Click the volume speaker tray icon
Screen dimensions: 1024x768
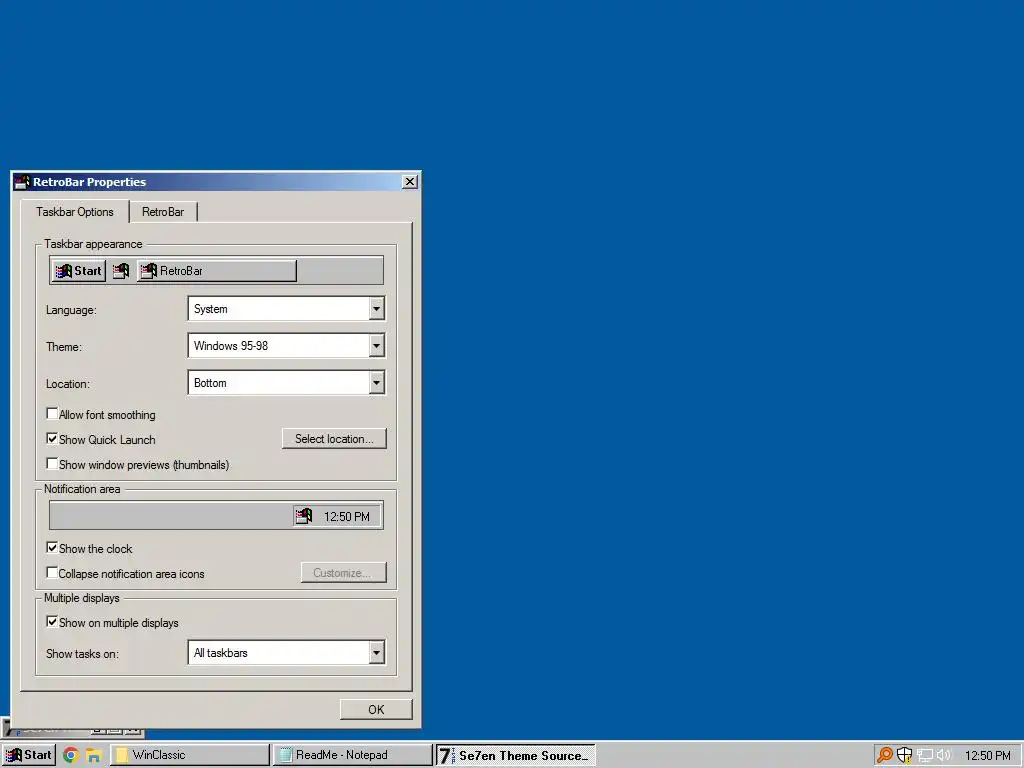click(x=944, y=756)
